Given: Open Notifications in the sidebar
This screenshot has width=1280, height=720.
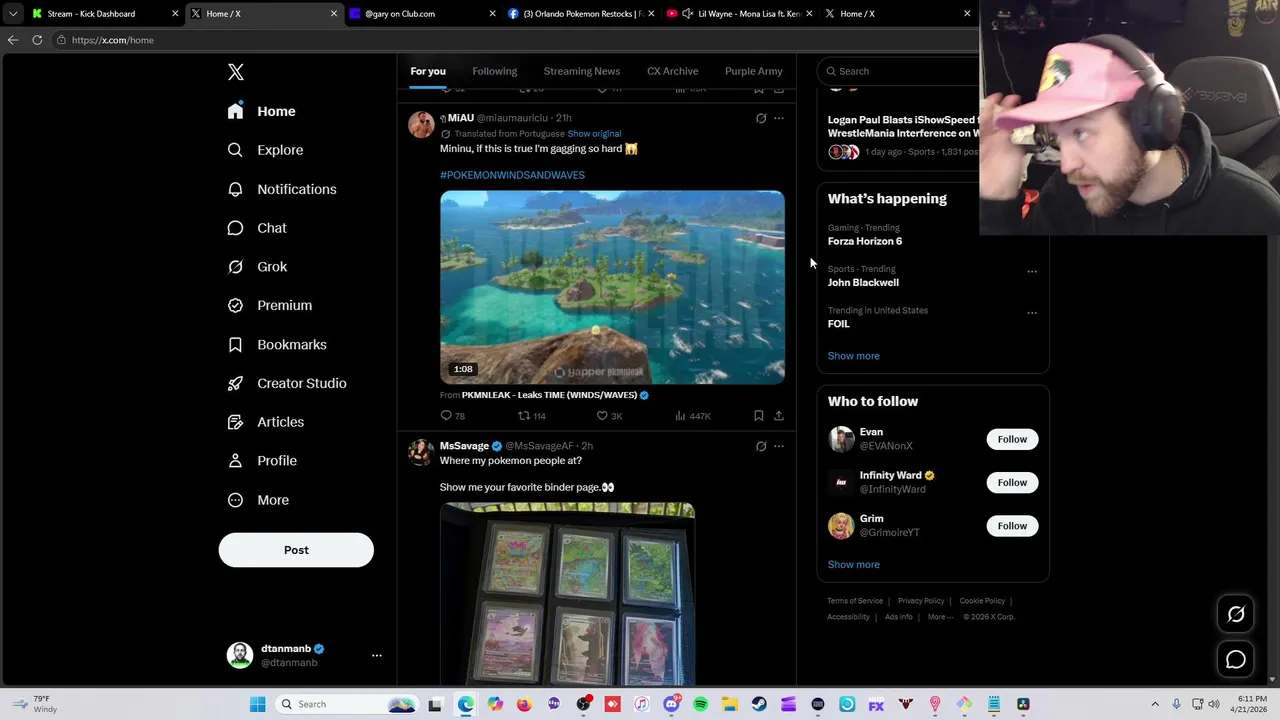Looking at the screenshot, I should pyautogui.click(x=282, y=189).
